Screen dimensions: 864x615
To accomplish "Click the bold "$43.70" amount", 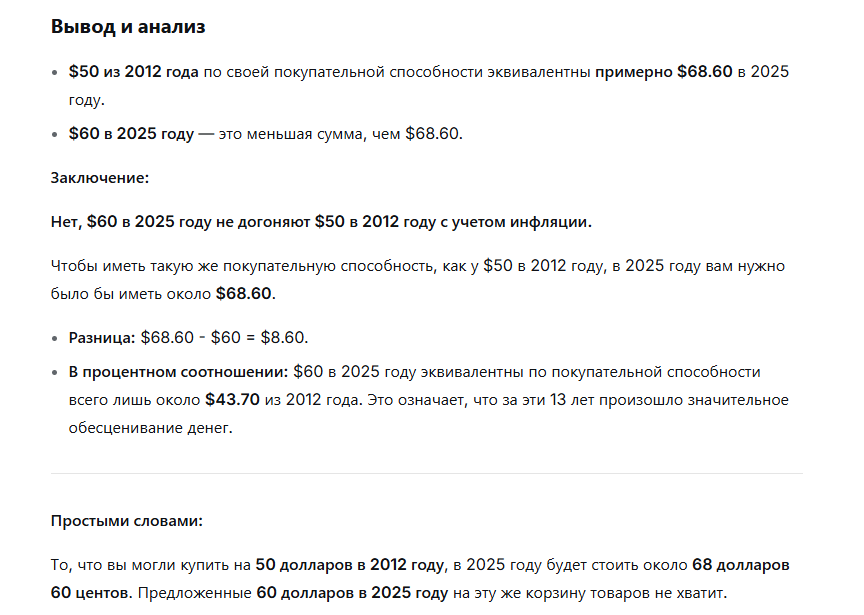I will click(232, 400).
